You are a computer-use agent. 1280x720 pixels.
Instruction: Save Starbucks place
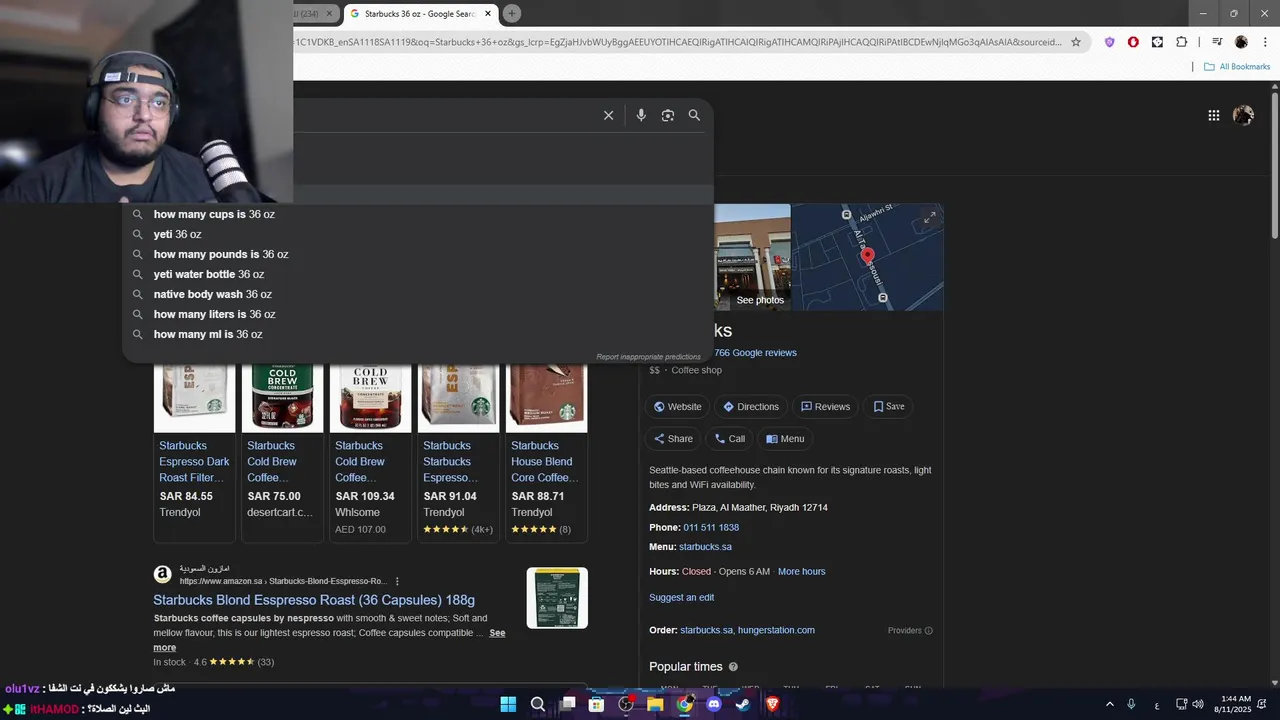pos(888,407)
